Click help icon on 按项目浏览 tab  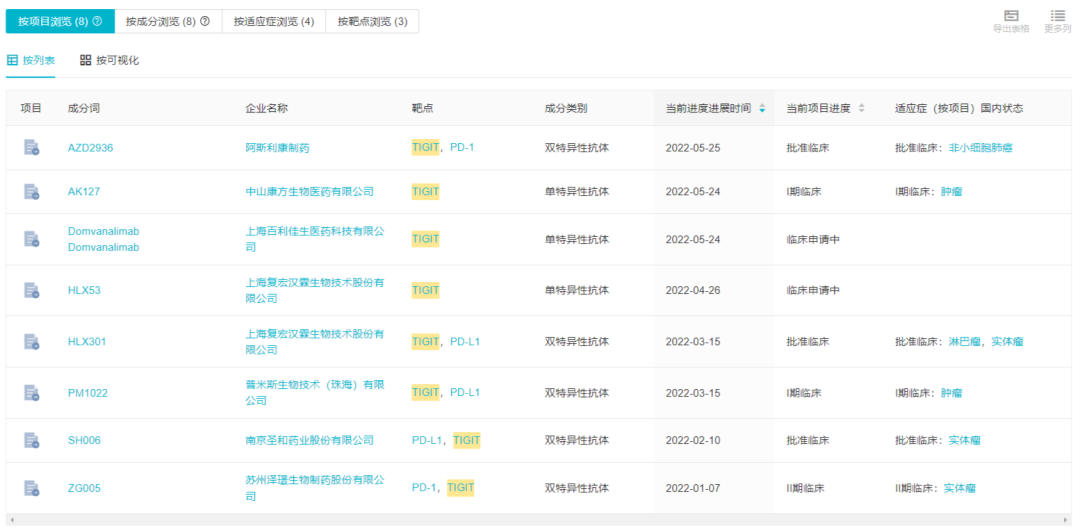(x=97, y=21)
